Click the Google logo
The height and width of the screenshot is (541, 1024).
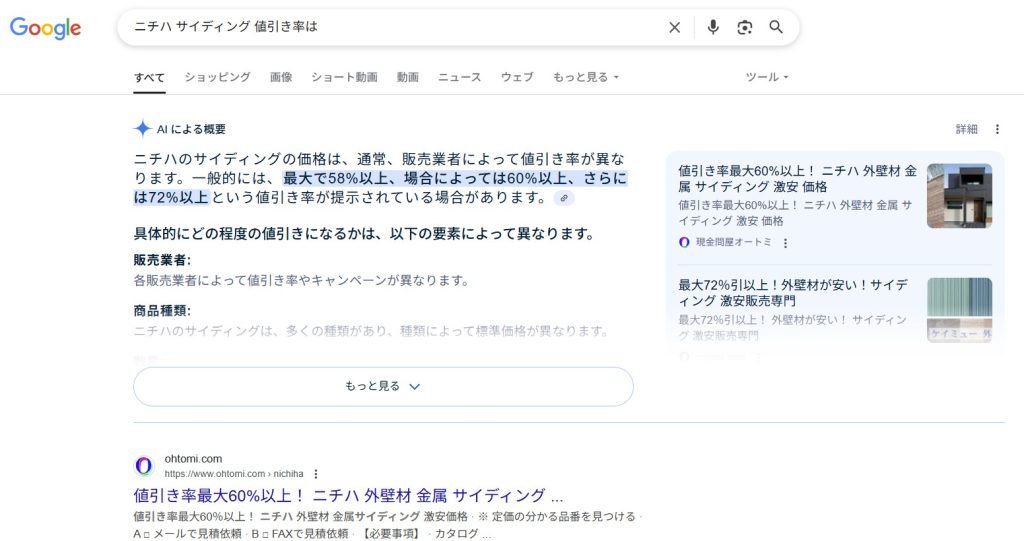(45, 27)
